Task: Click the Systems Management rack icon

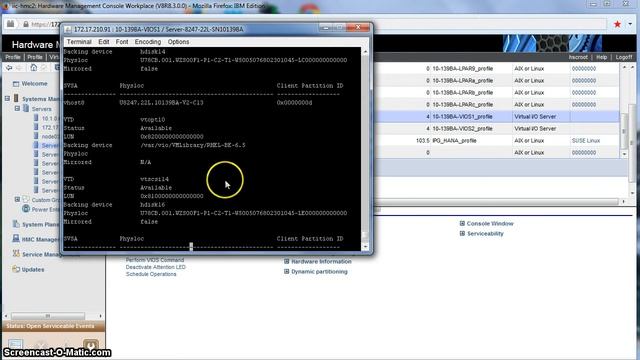Action: [16, 98]
